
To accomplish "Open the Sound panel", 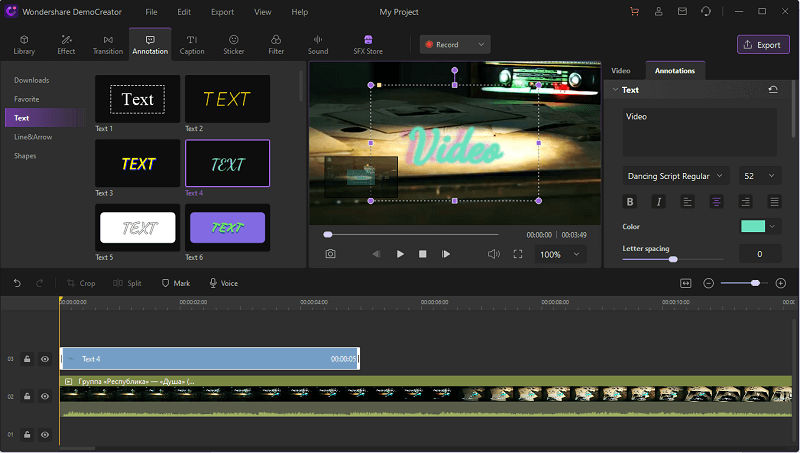I will pos(318,45).
